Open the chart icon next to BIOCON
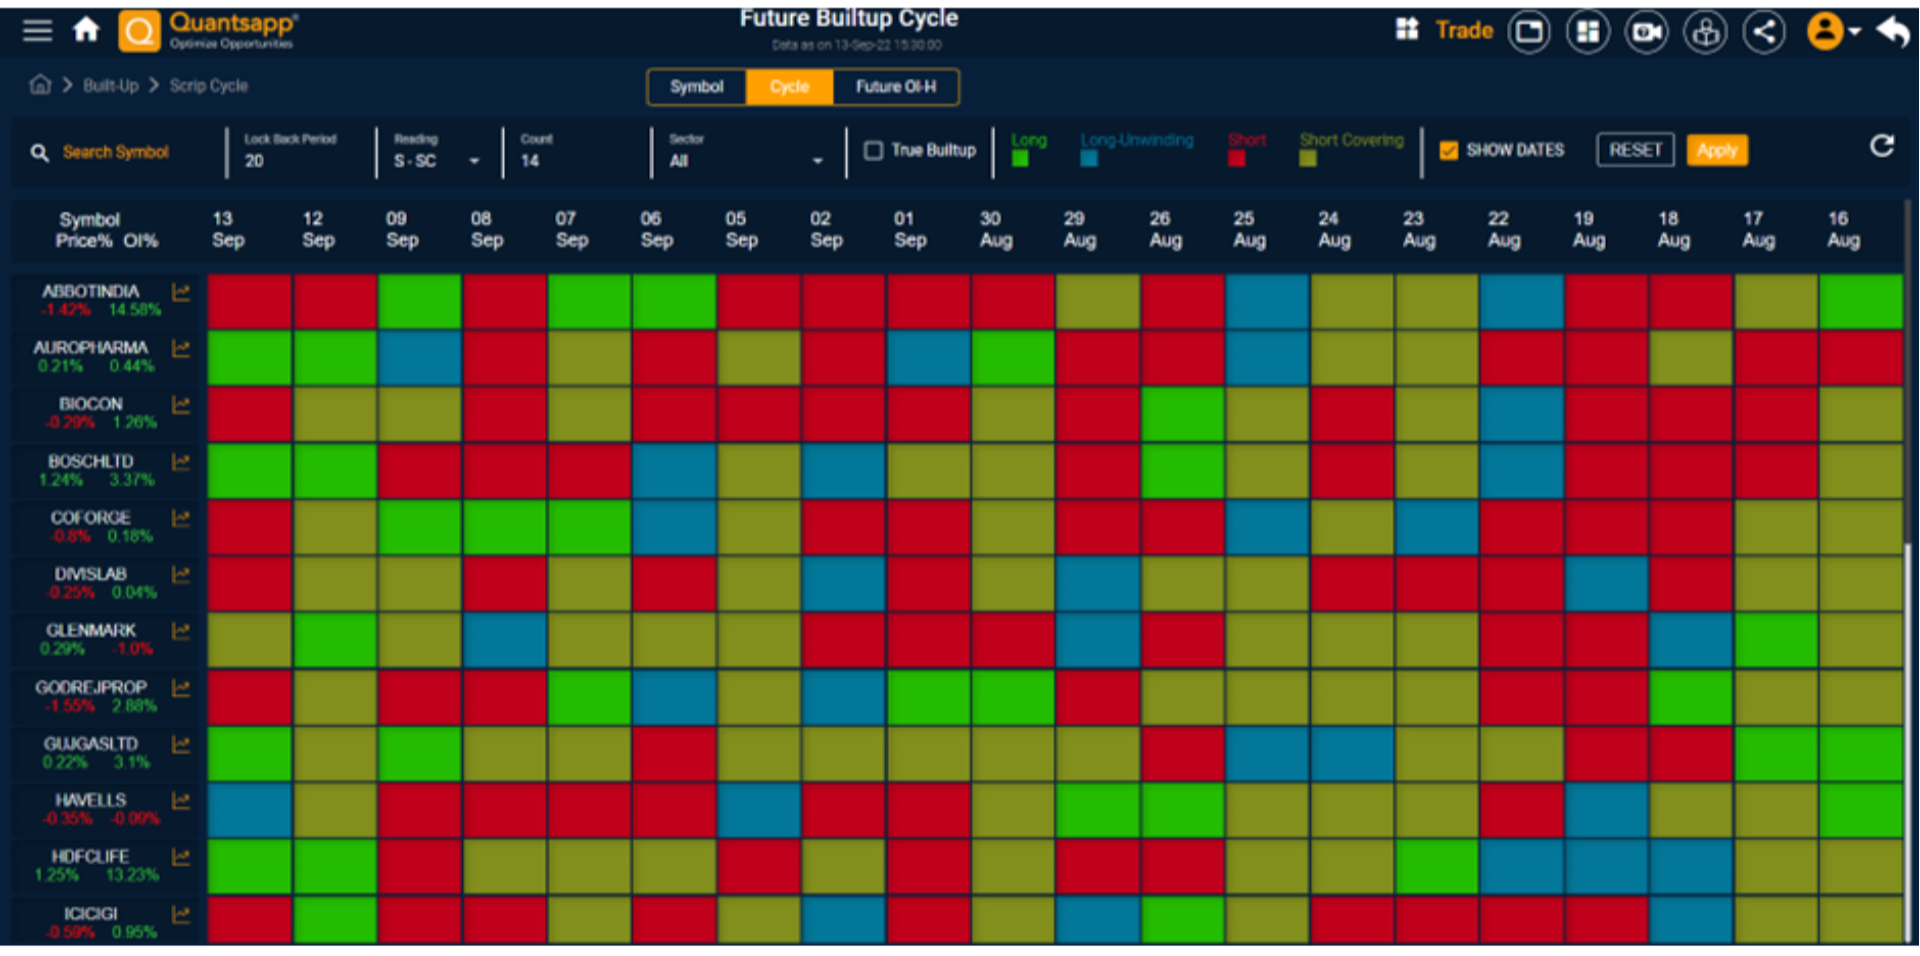The width and height of the screenshot is (1920, 956). tap(182, 406)
